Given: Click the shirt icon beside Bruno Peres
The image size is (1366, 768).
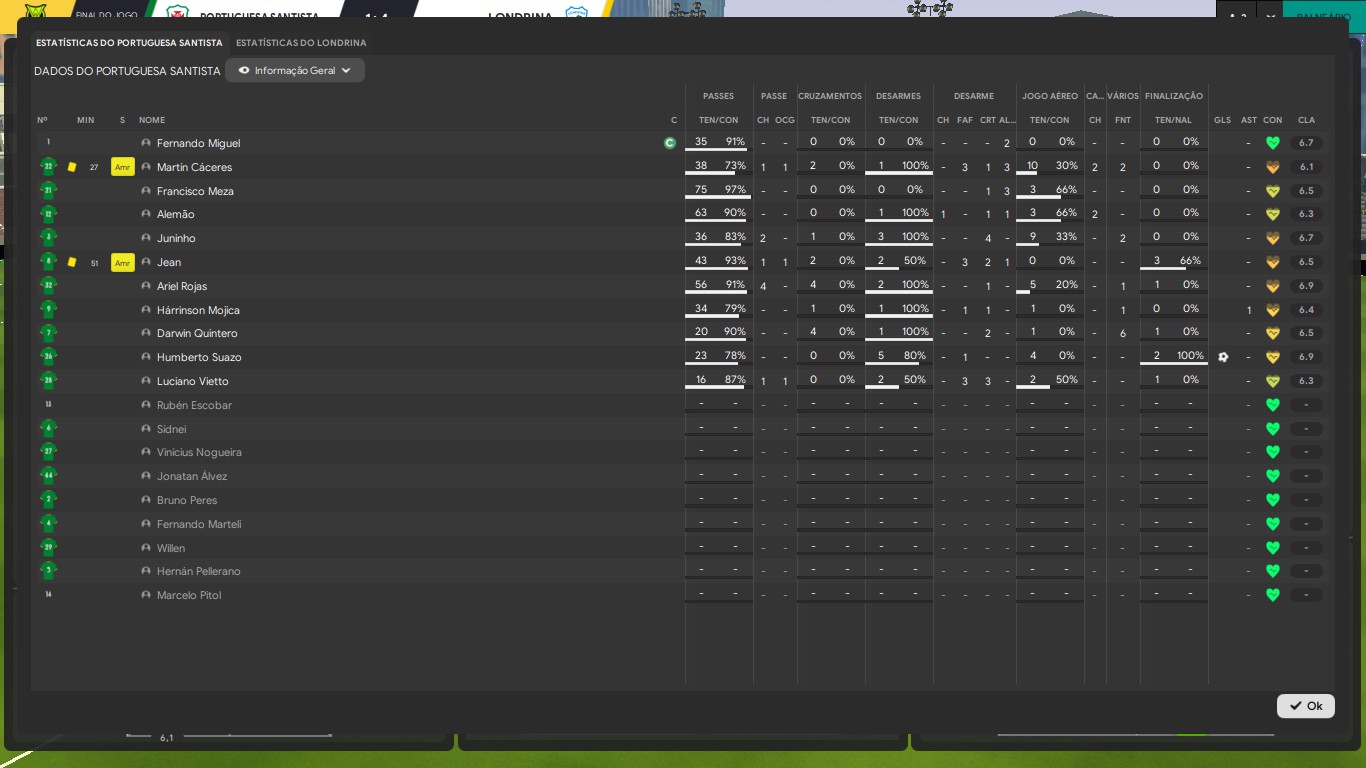Looking at the screenshot, I should pos(48,500).
